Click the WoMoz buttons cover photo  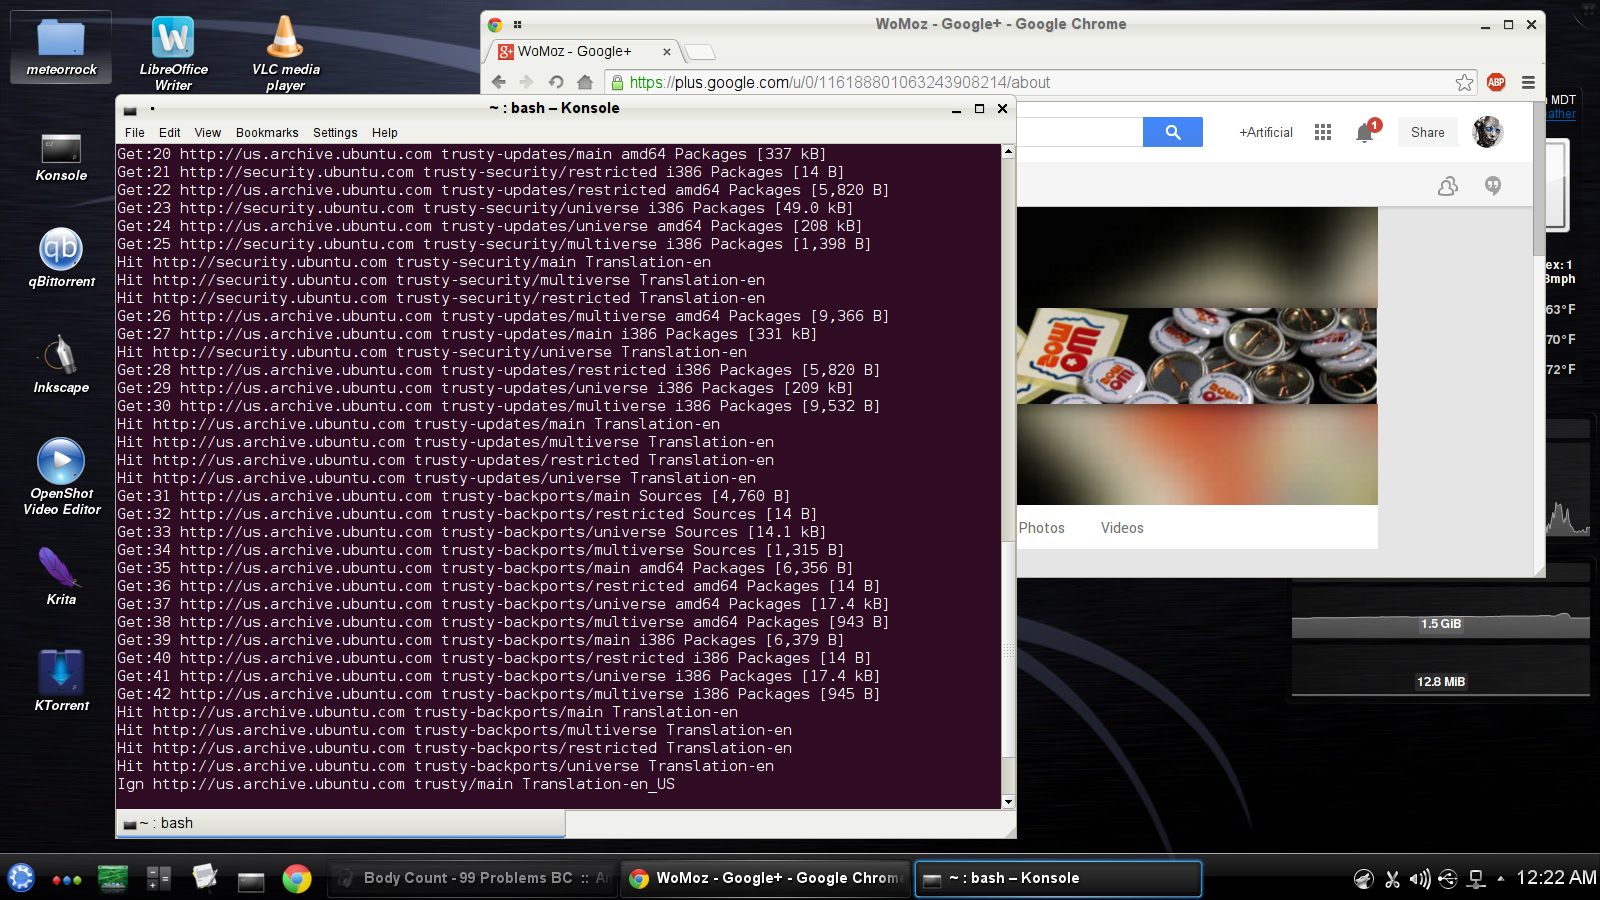click(x=1197, y=355)
